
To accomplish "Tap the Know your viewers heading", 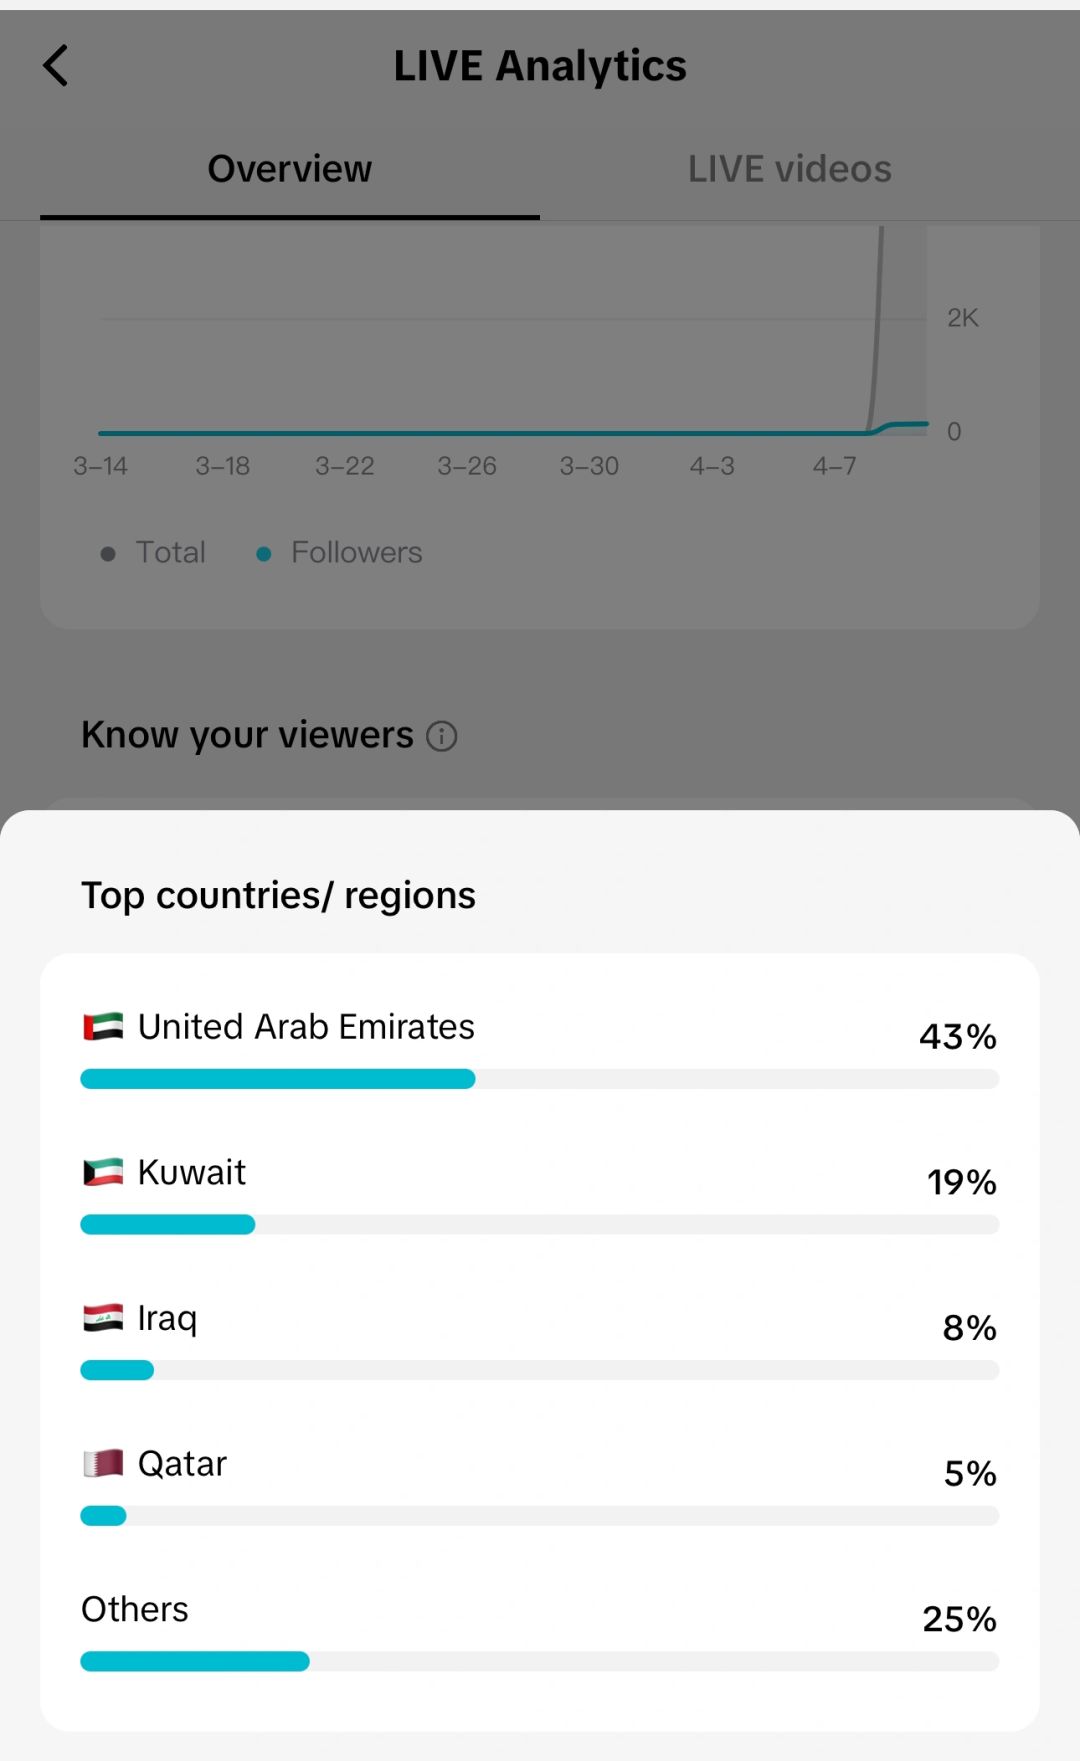I will pos(247,735).
